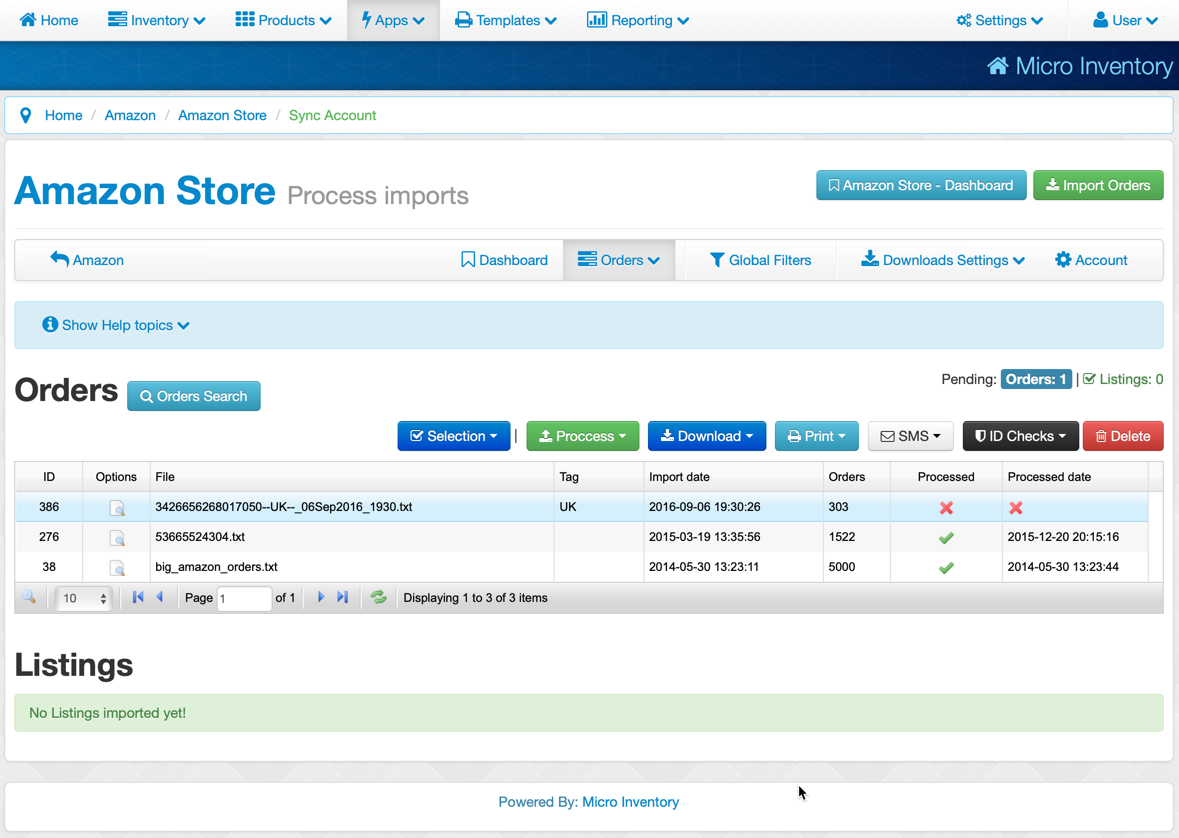Open the ID Checks dropdown
Image resolution: width=1179 pixels, height=838 pixels.
click(1020, 436)
